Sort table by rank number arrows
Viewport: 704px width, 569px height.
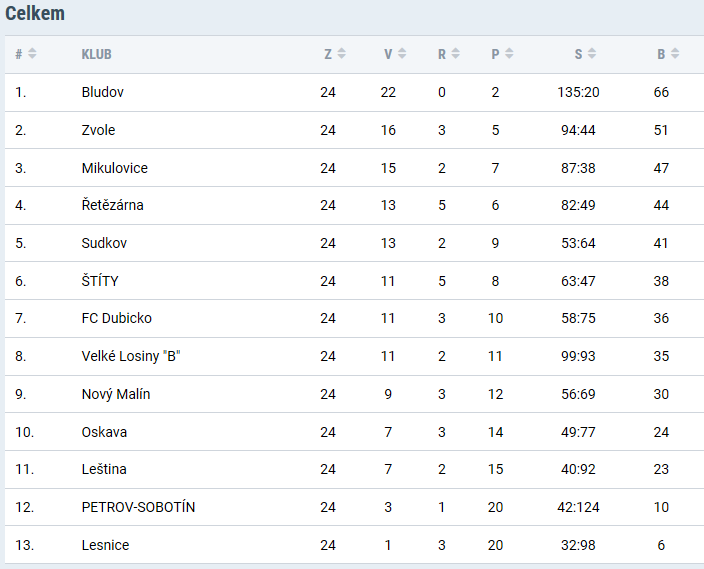(32, 53)
